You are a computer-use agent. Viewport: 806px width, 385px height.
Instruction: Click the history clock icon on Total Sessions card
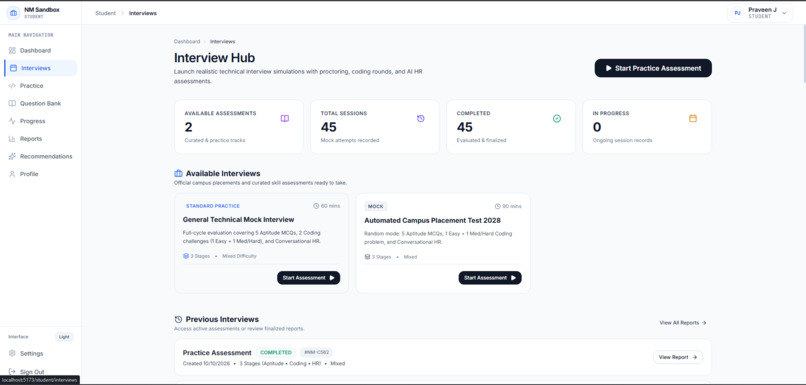(x=420, y=118)
